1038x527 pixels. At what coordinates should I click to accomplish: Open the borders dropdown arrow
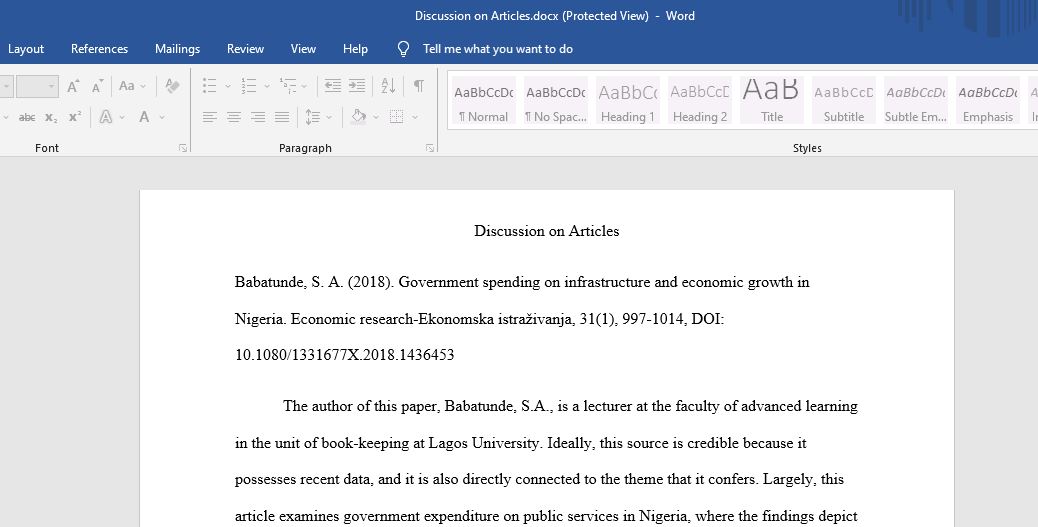(x=415, y=117)
